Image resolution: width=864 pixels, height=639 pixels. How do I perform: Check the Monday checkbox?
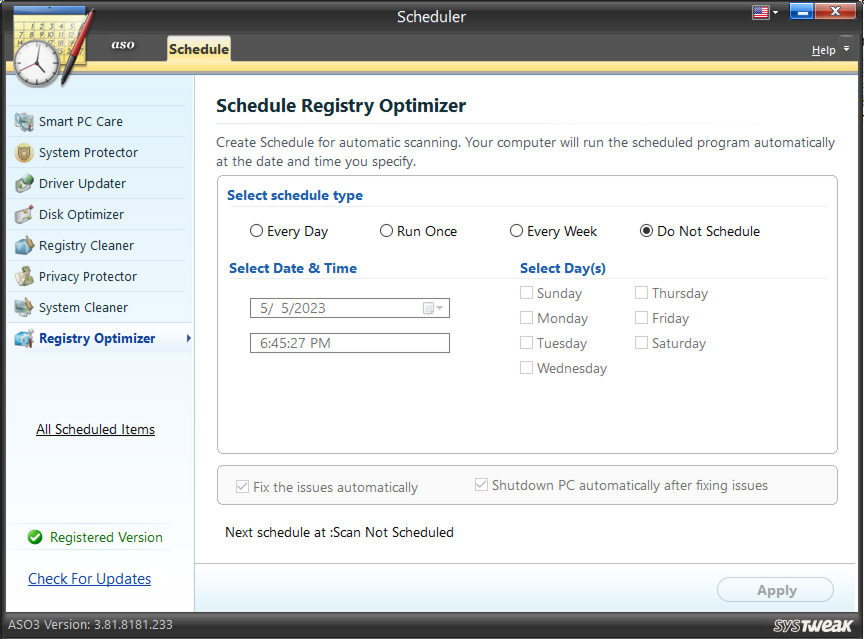(526, 318)
